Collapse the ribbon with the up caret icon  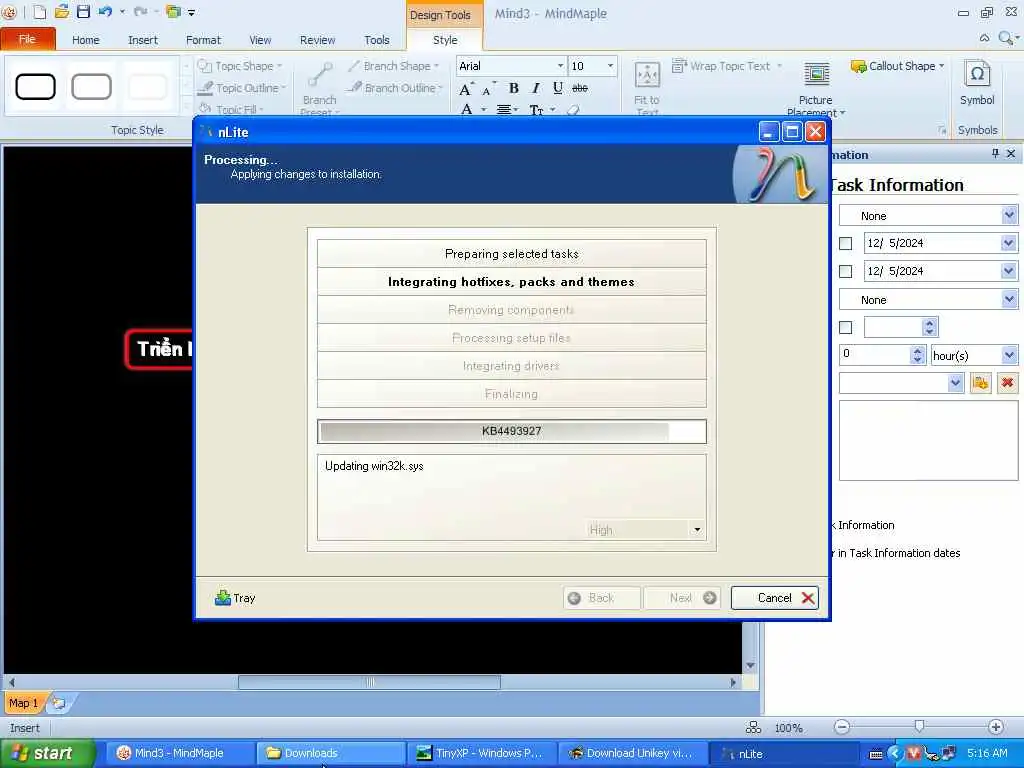pos(984,39)
